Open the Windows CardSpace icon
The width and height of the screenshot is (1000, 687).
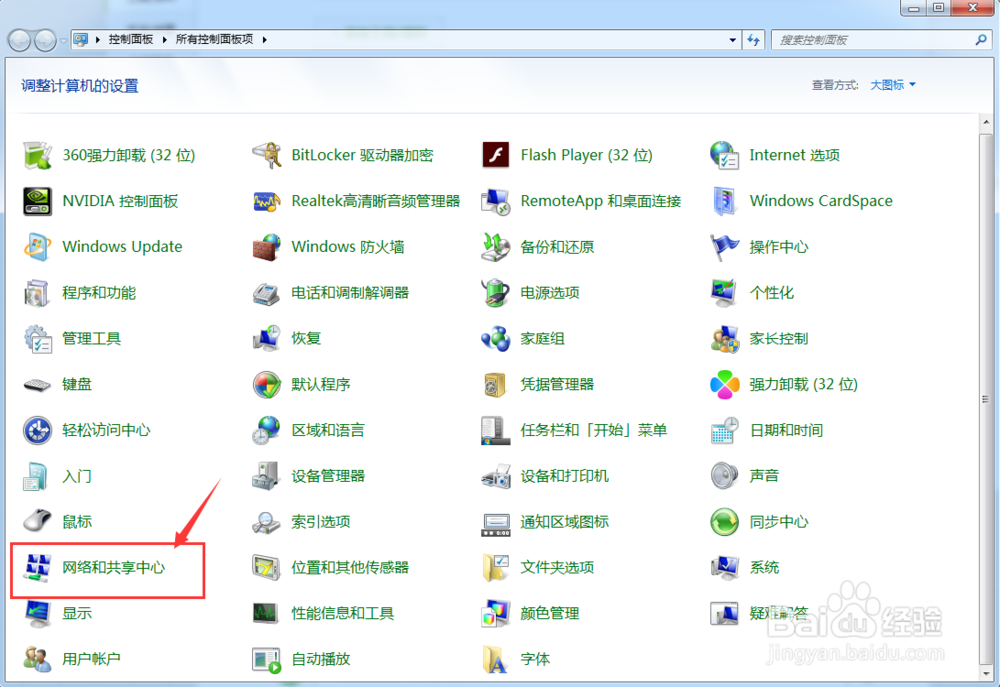click(x=724, y=201)
